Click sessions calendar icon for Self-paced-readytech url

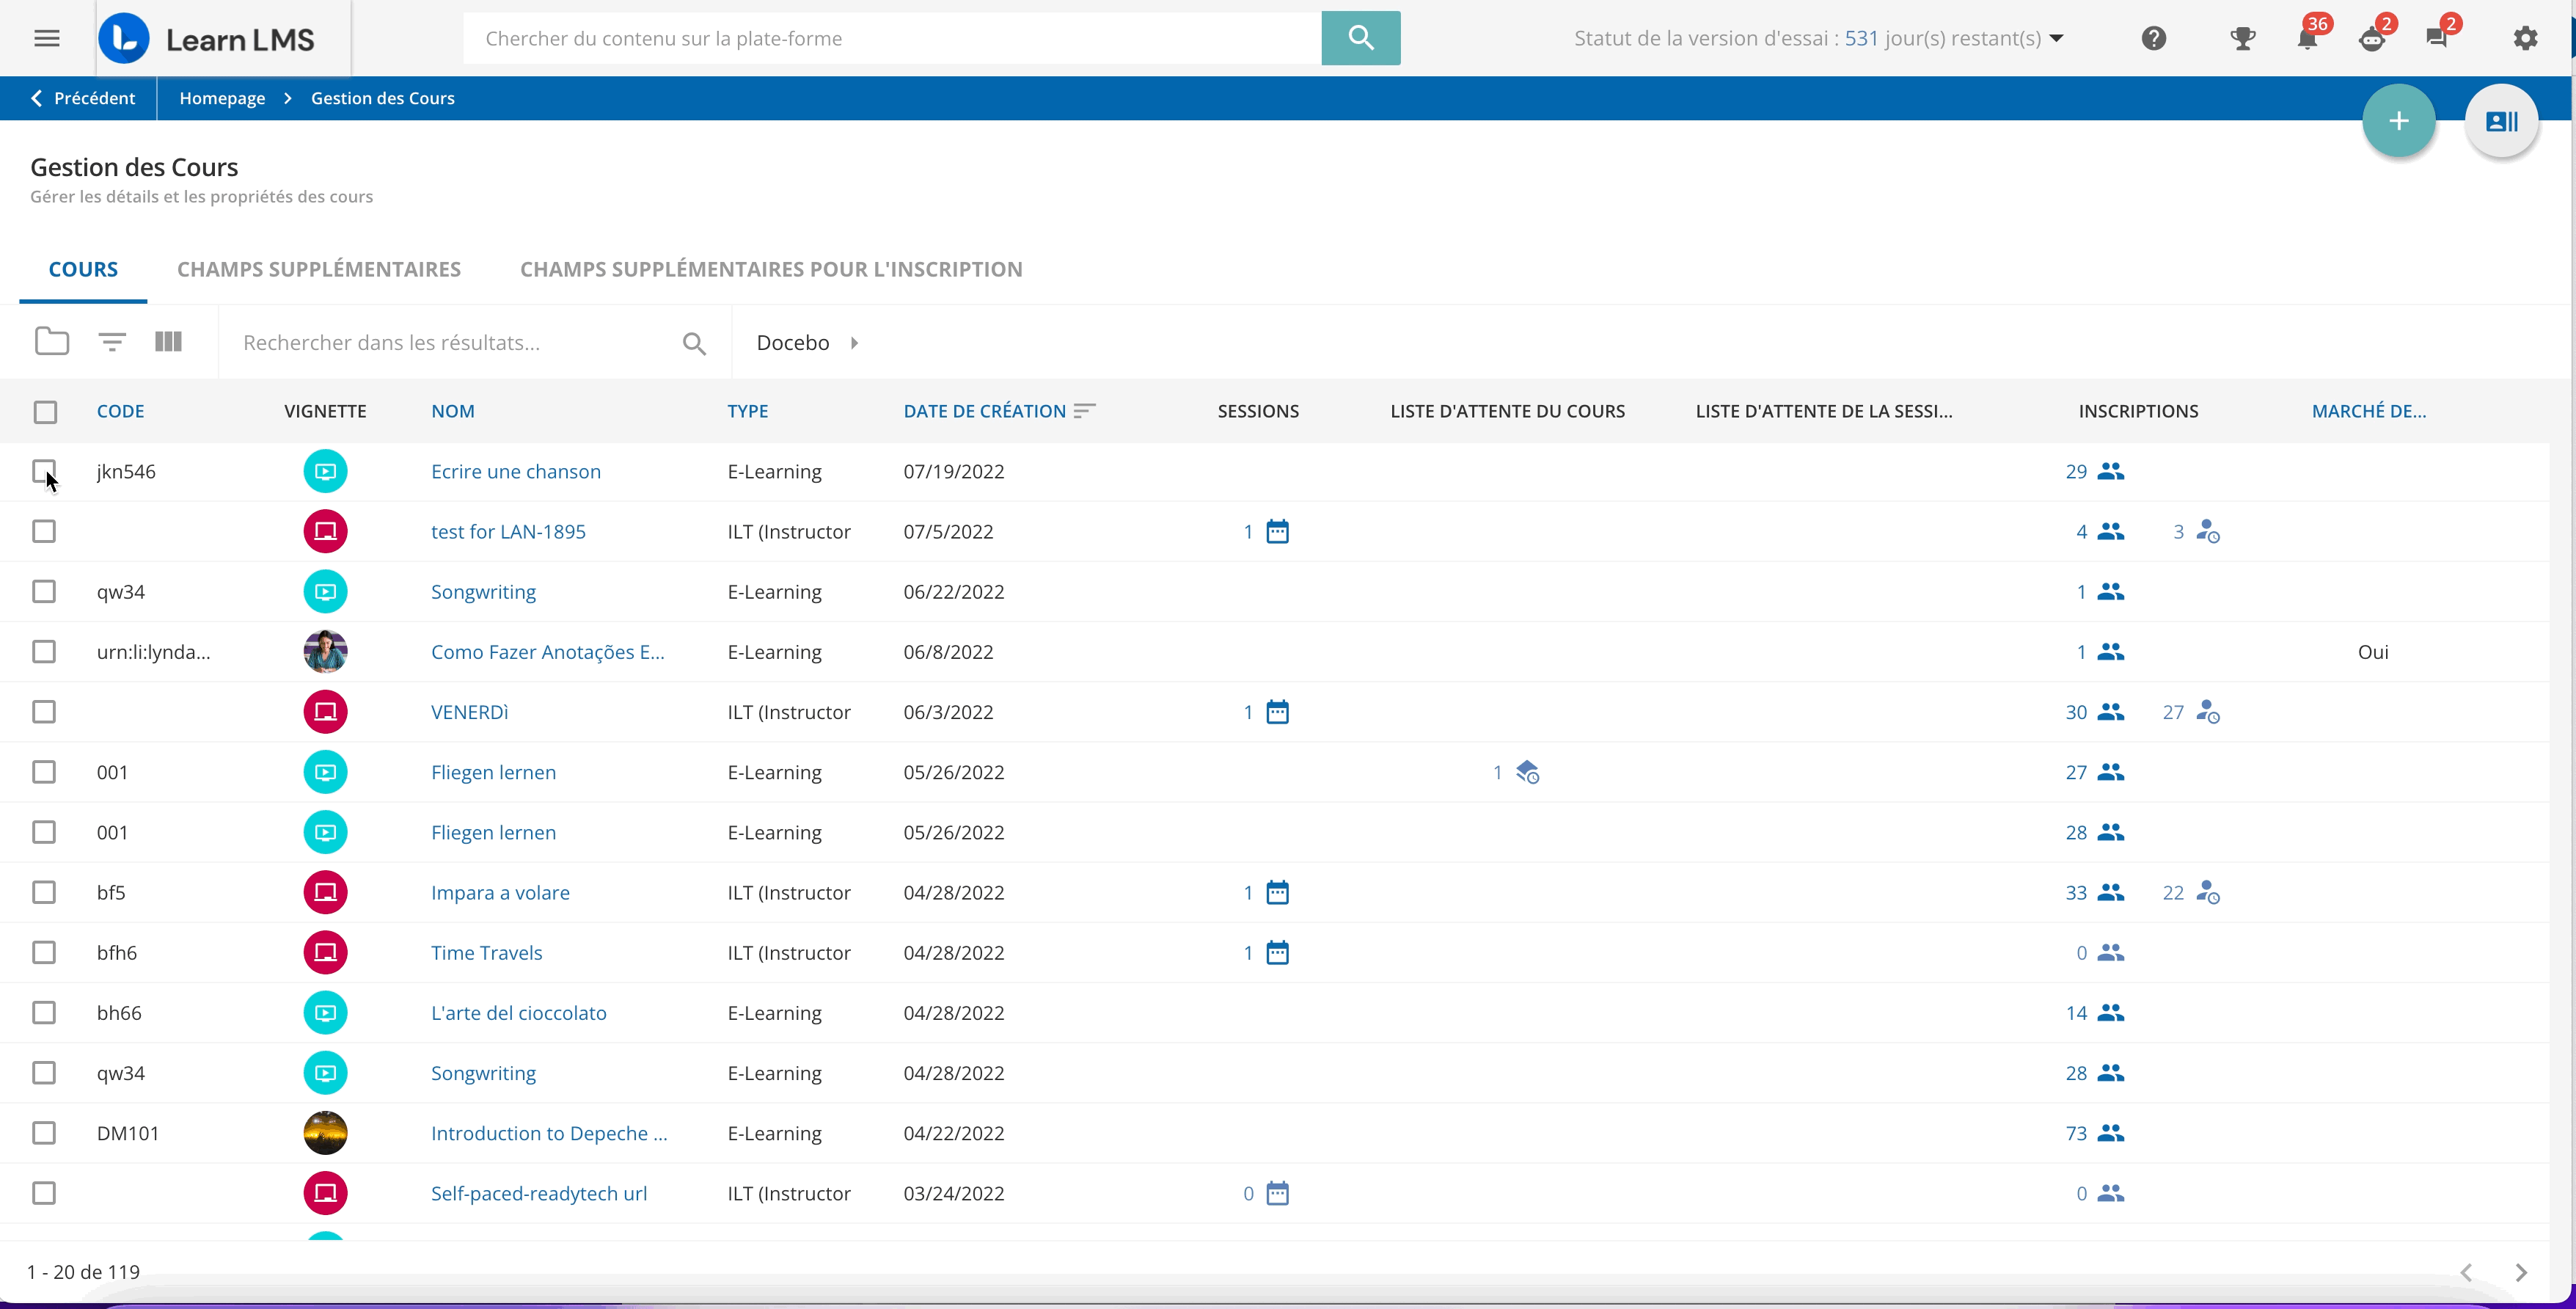(x=1277, y=1193)
